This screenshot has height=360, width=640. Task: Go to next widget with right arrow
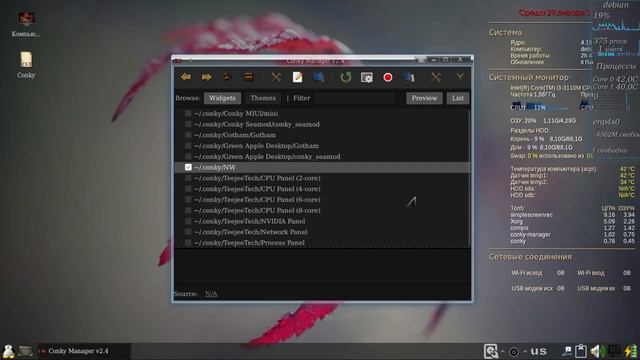point(207,77)
